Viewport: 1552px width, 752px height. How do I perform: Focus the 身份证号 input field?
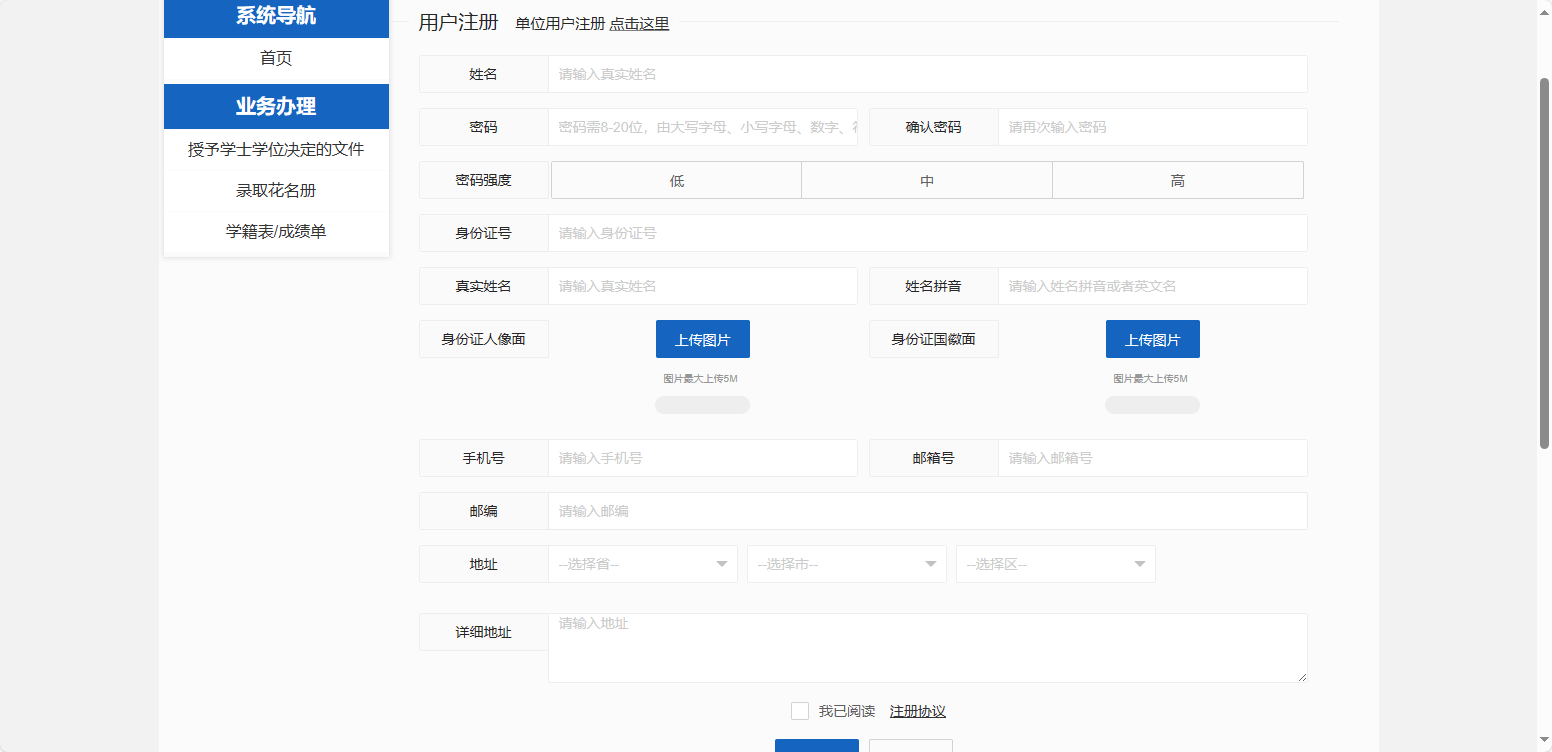point(926,233)
